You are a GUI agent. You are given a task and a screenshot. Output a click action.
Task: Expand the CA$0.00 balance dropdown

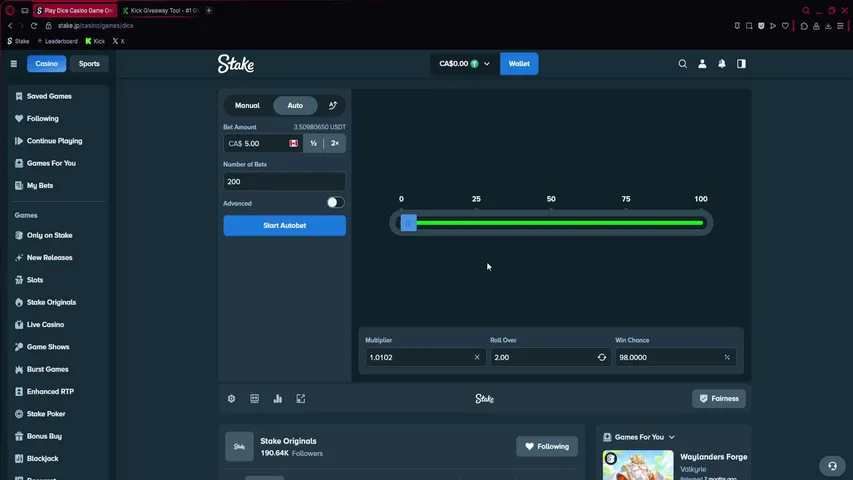click(464, 64)
